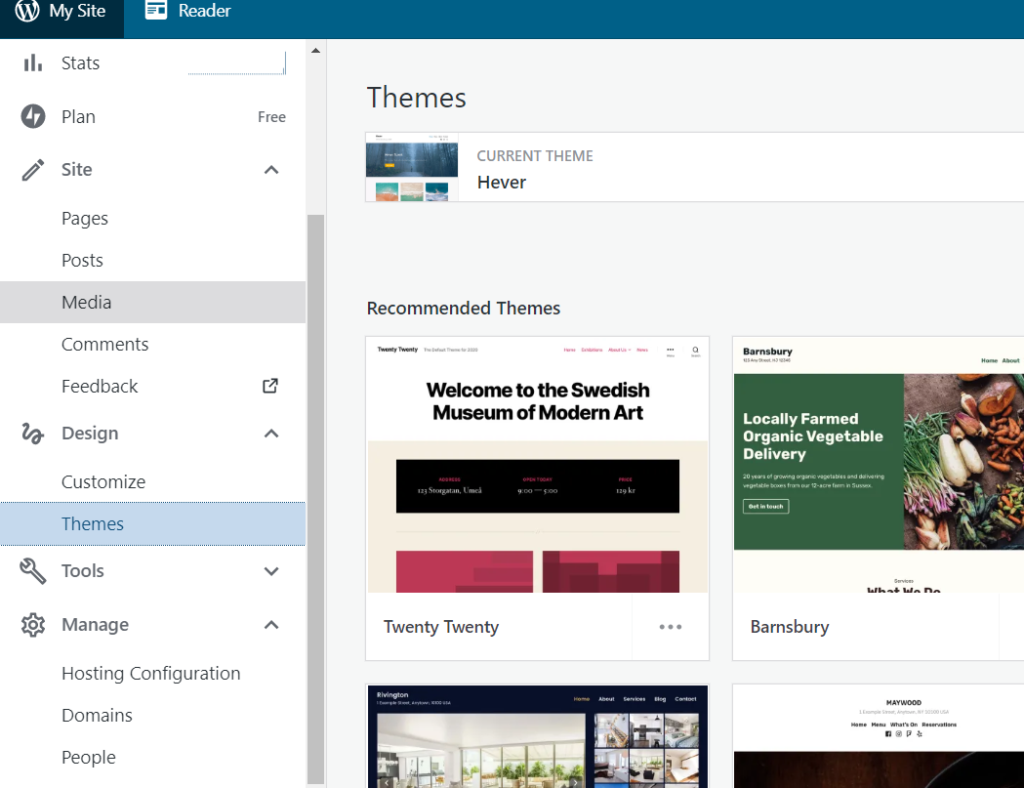Click the Design squiggle icon

click(x=33, y=433)
